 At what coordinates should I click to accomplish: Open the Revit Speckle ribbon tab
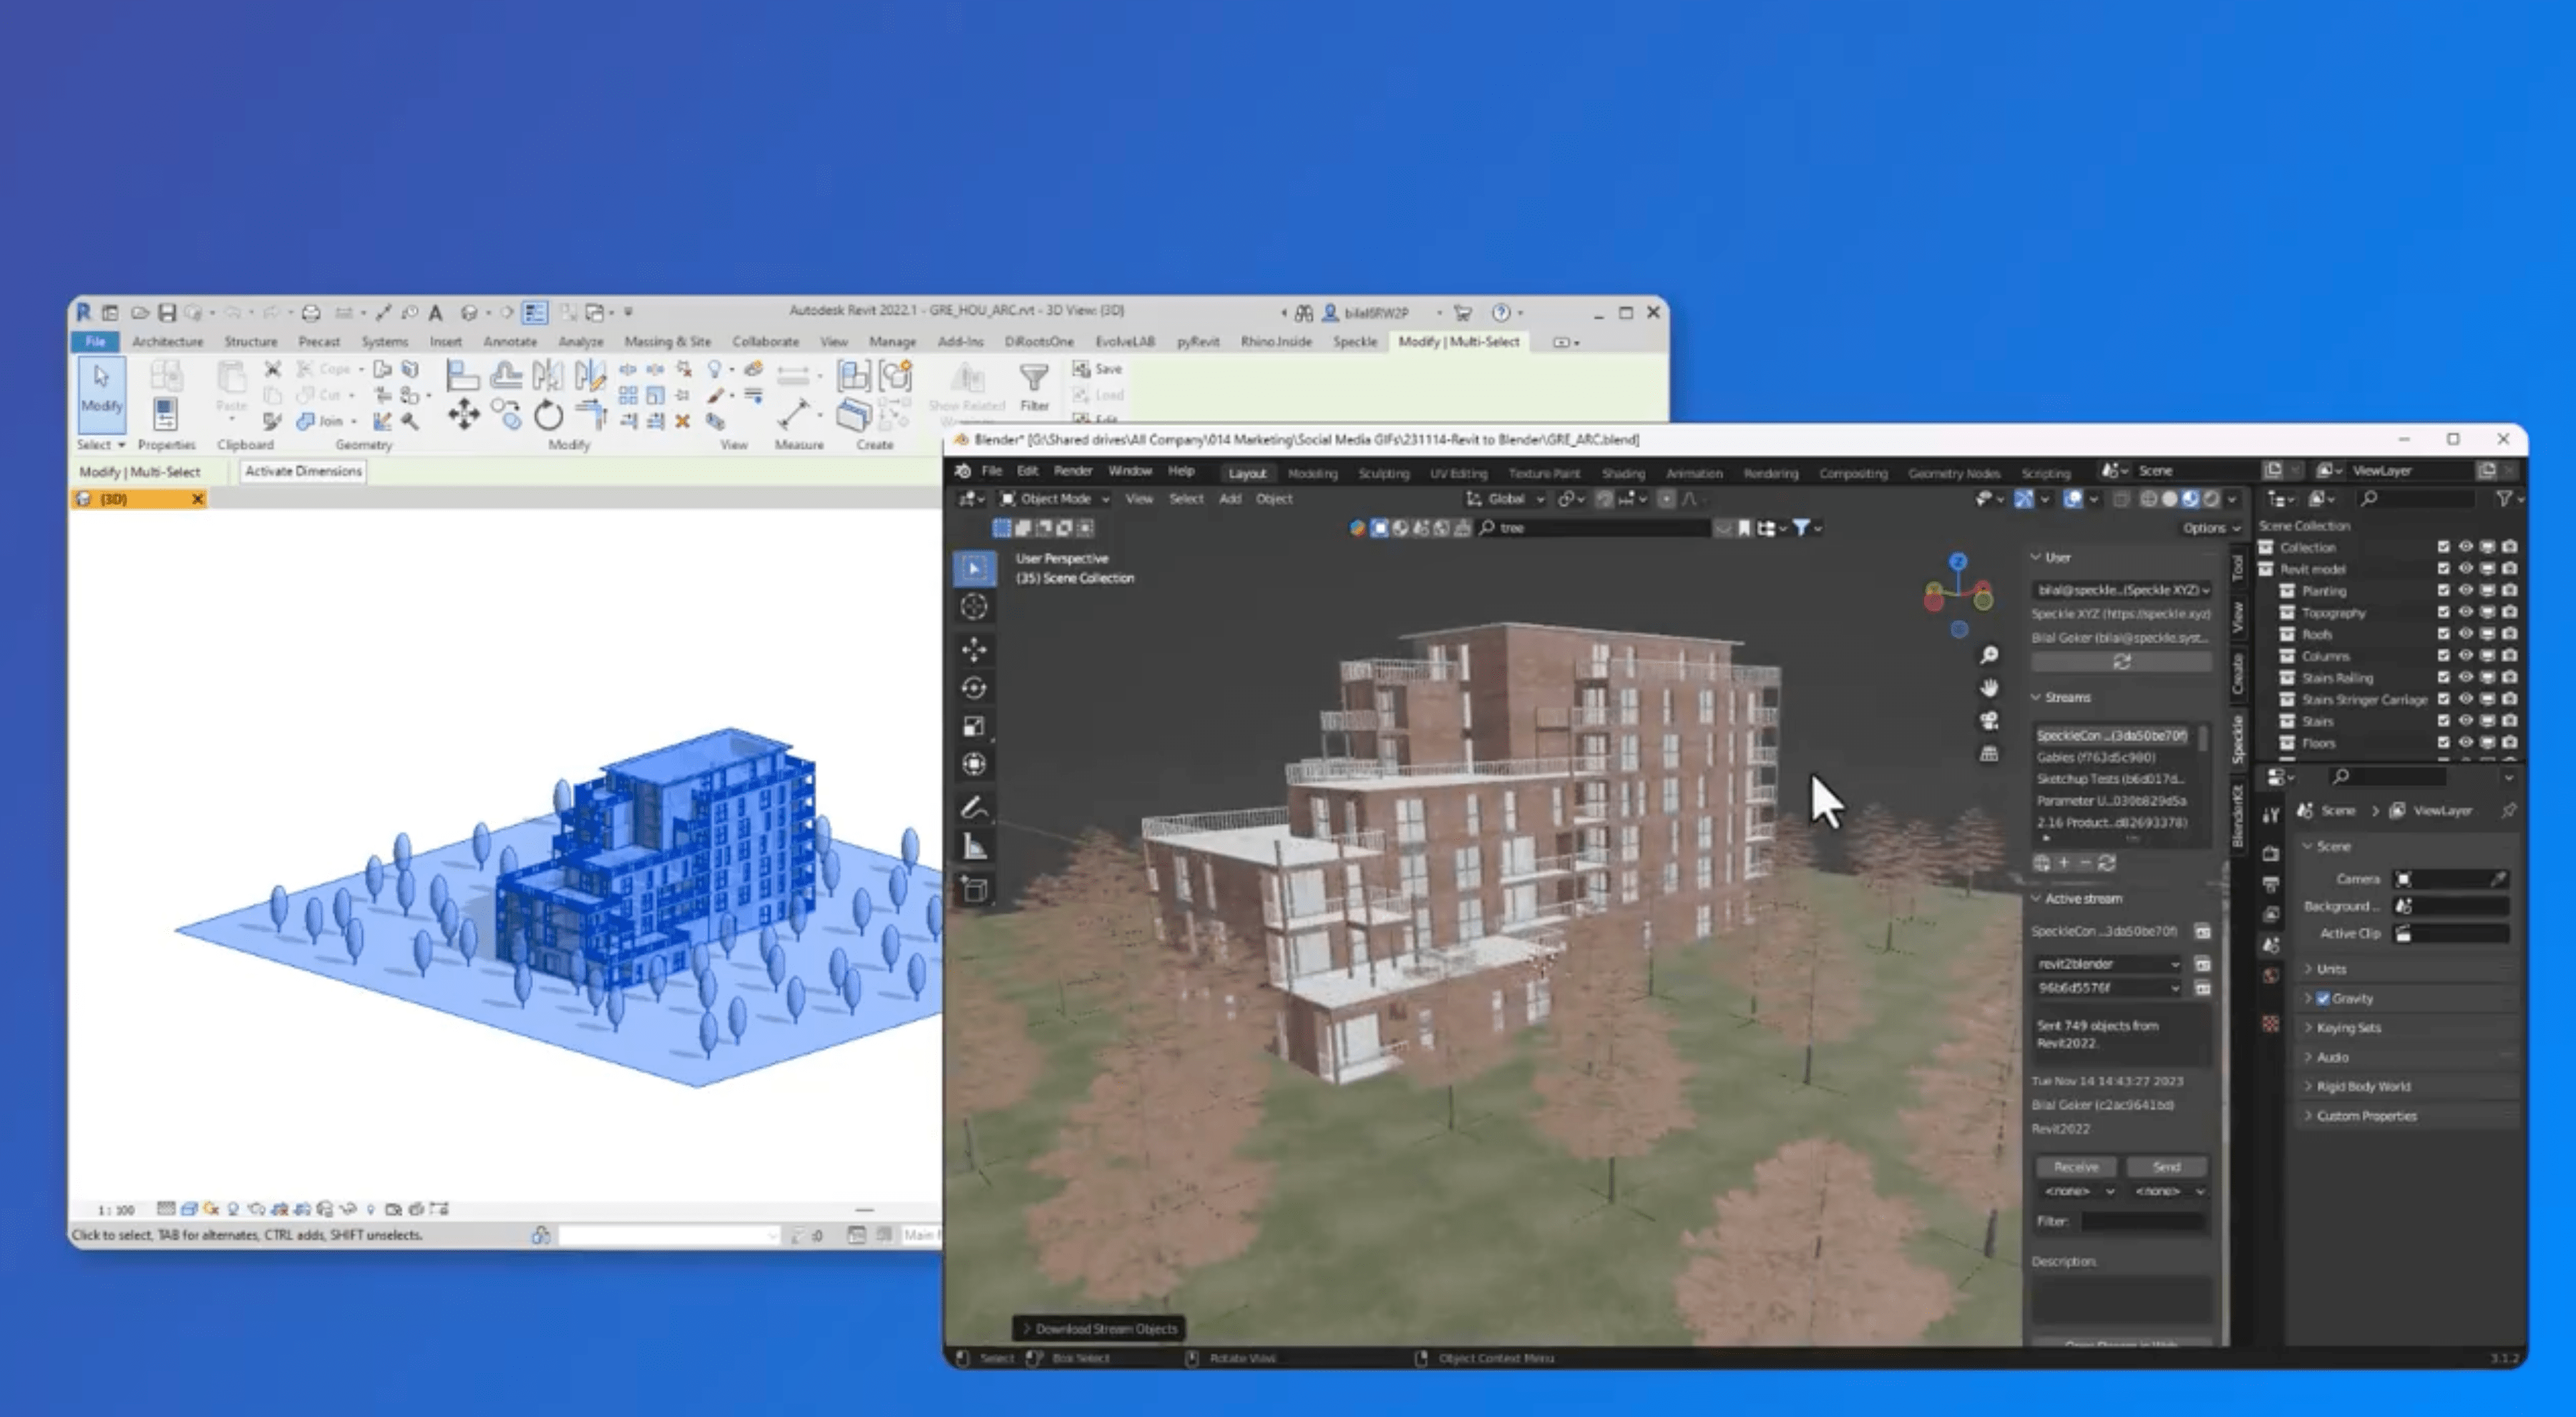[x=1355, y=342]
